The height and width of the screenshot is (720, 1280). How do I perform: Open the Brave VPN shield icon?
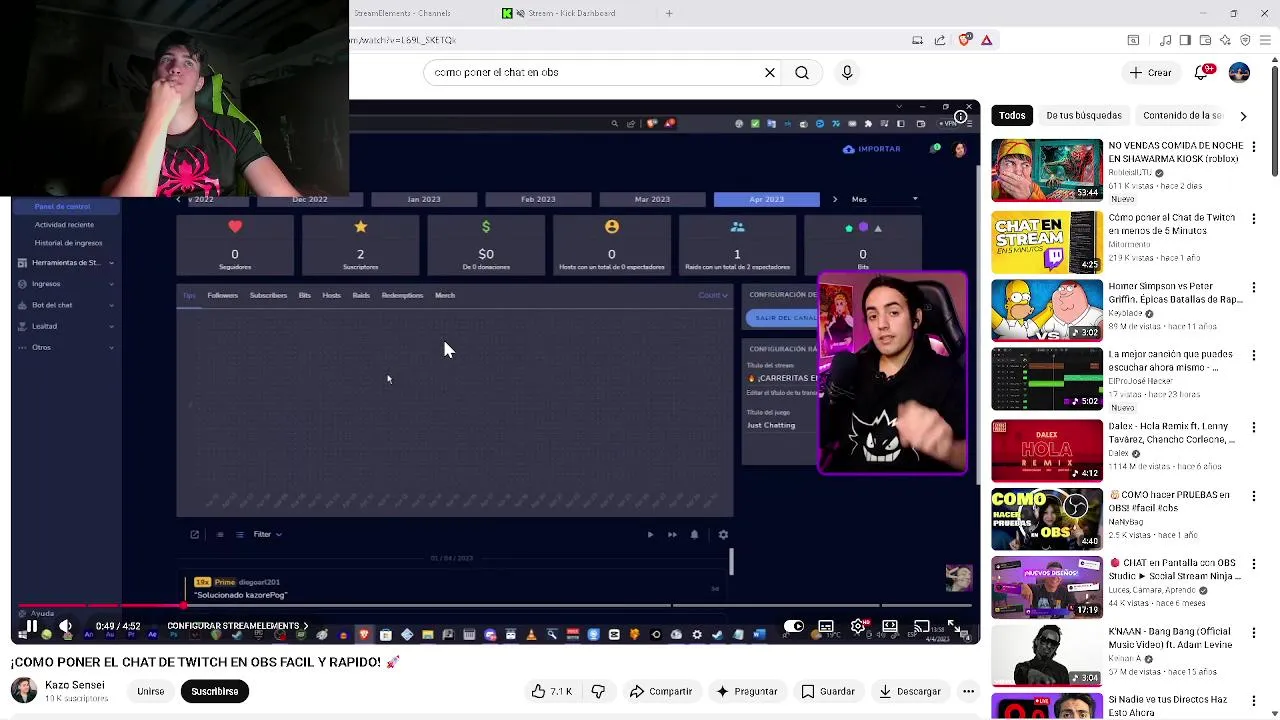coord(1245,40)
